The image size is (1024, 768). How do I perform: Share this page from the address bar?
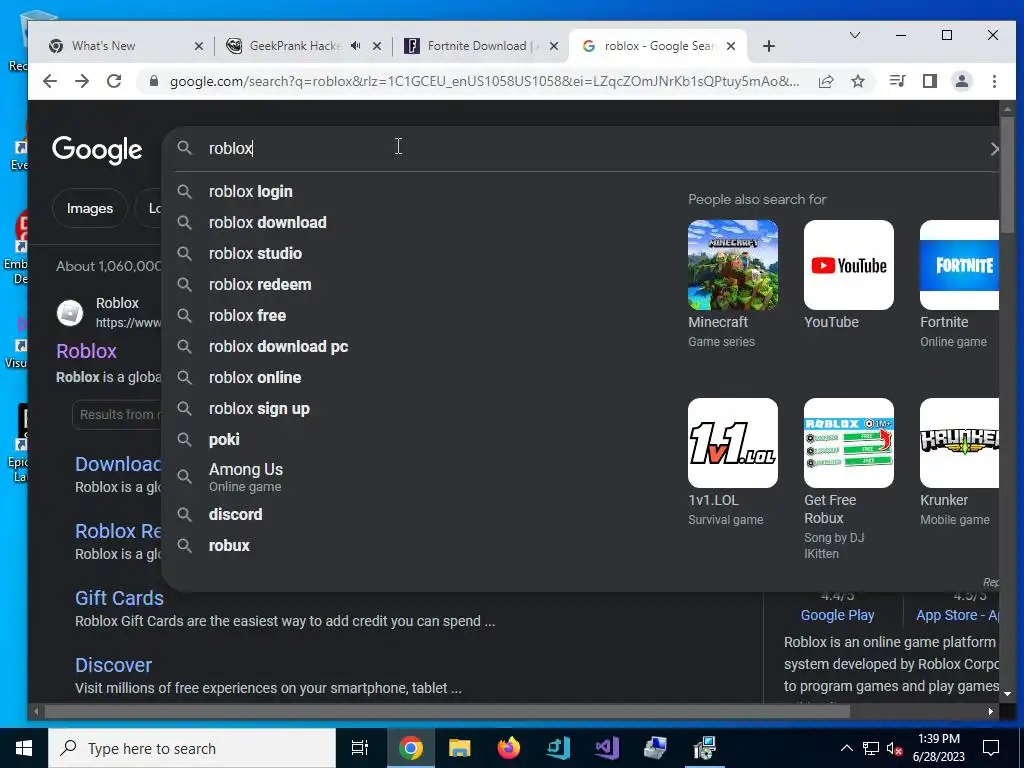pos(826,81)
